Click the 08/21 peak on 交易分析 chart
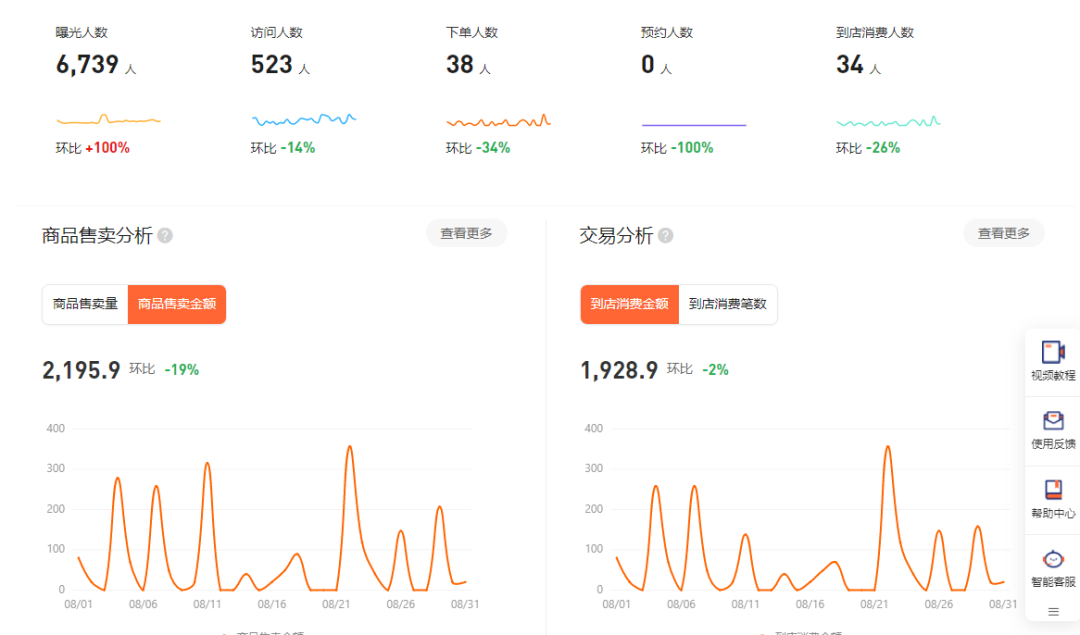Screen dimensions: 1080x635 pyautogui.click(x=887, y=447)
